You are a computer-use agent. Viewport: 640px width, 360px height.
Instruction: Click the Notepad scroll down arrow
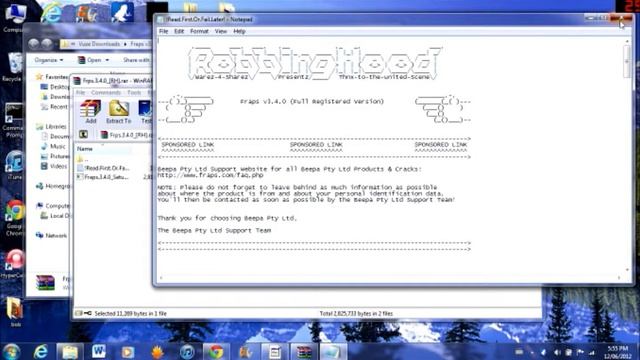(627, 270)
